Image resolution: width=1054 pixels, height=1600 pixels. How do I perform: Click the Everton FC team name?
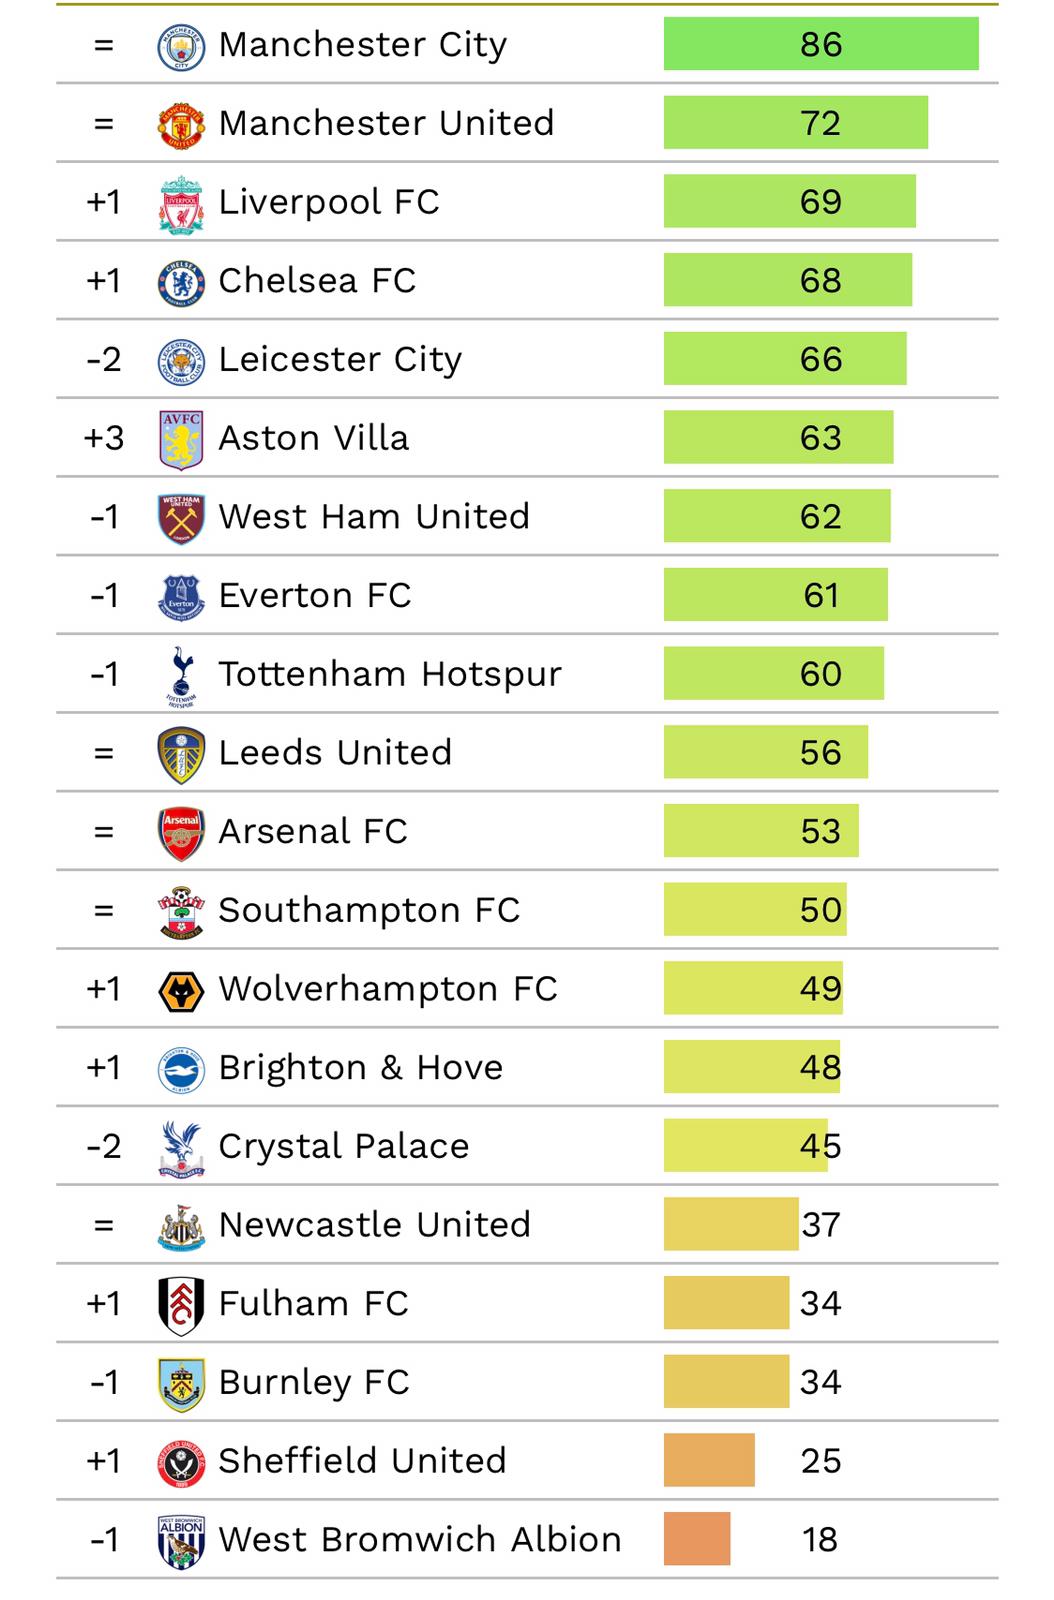[x=315, y=596]
